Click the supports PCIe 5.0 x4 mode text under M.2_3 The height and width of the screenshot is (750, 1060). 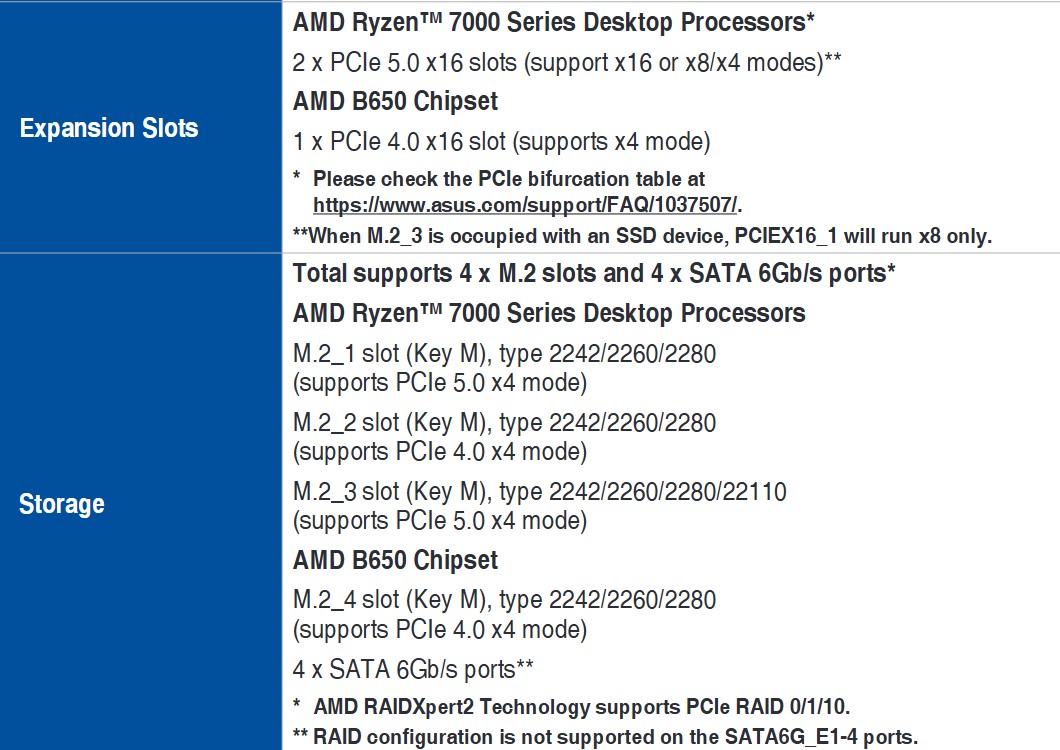click(440, 521)
